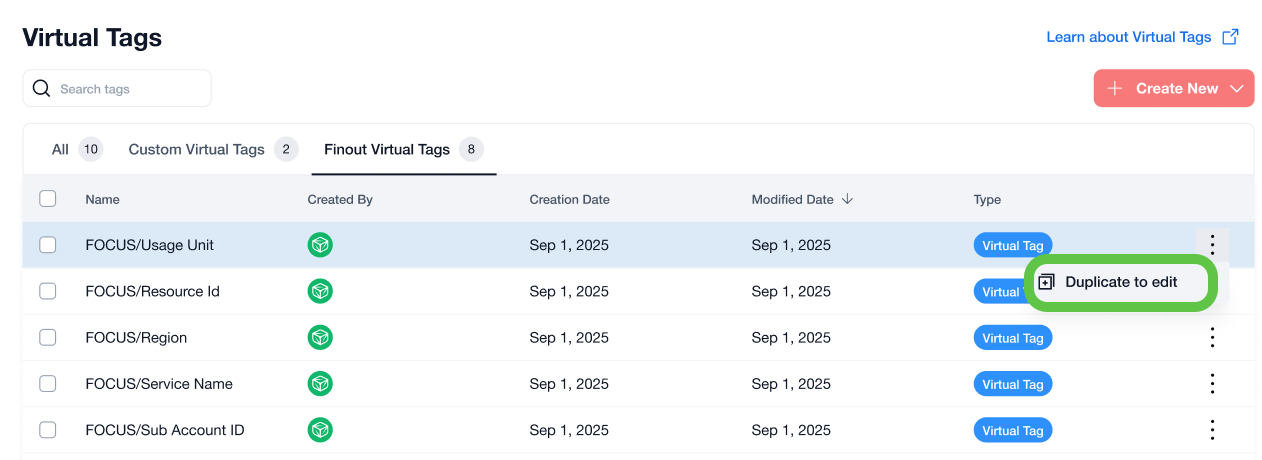Click the magnifier icon in search box
Screen dimensions: 1262x460
(x=41, y=89)
